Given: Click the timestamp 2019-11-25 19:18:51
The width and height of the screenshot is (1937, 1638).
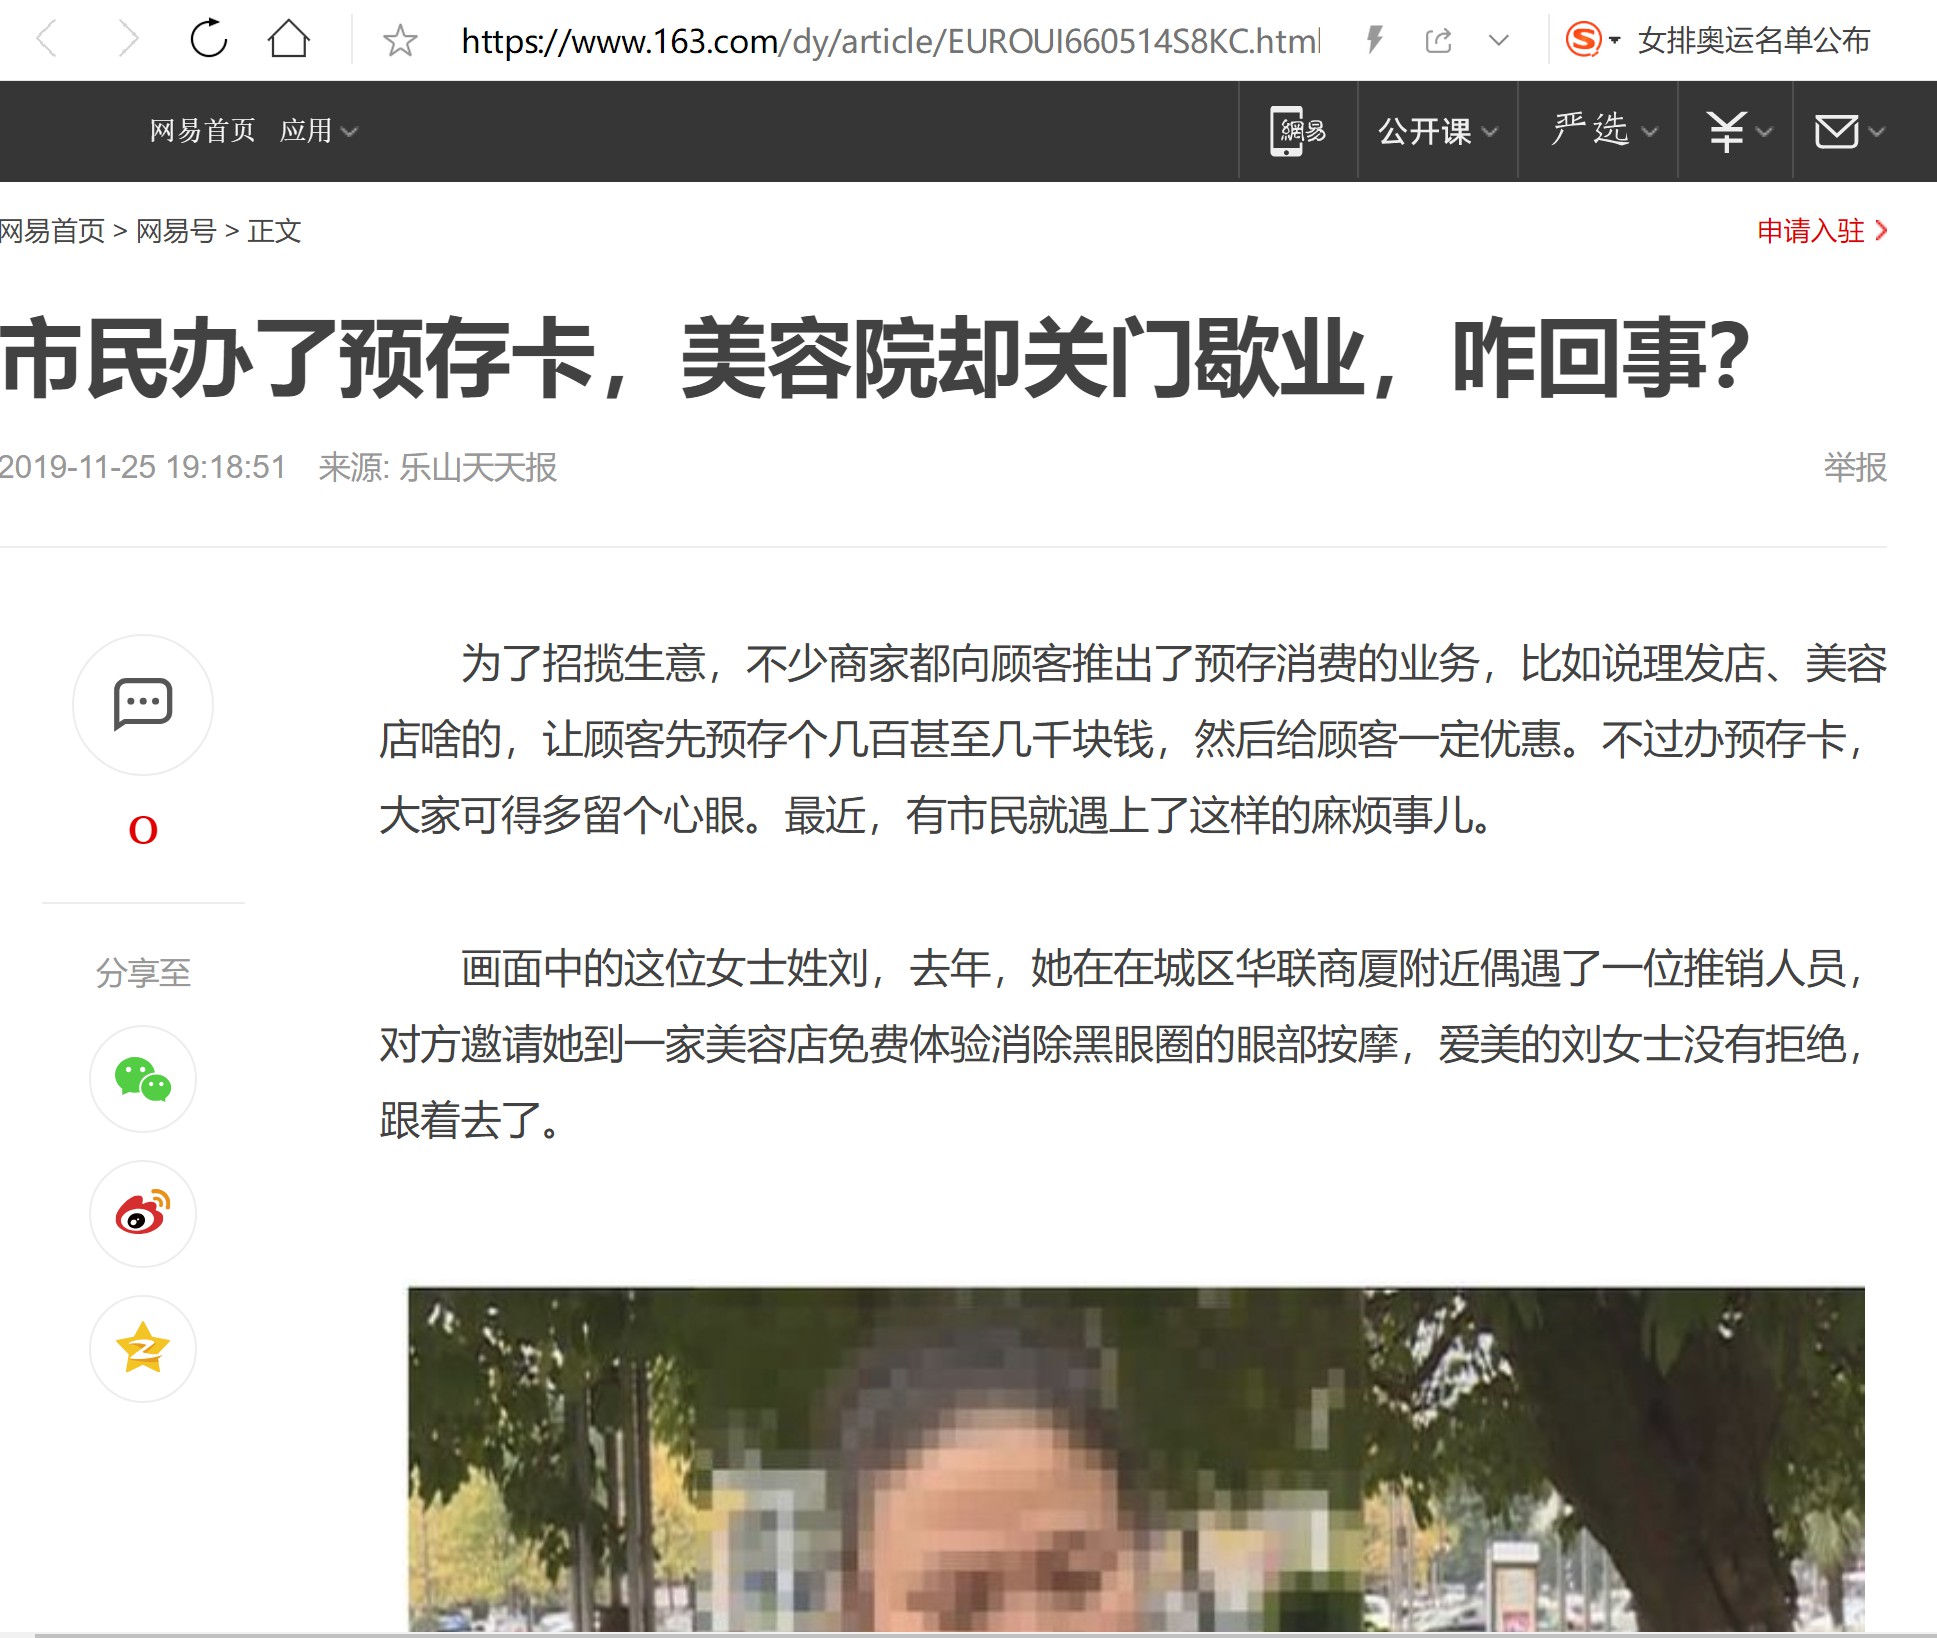Looking at the screenshot, I should (x=143, y=467).
